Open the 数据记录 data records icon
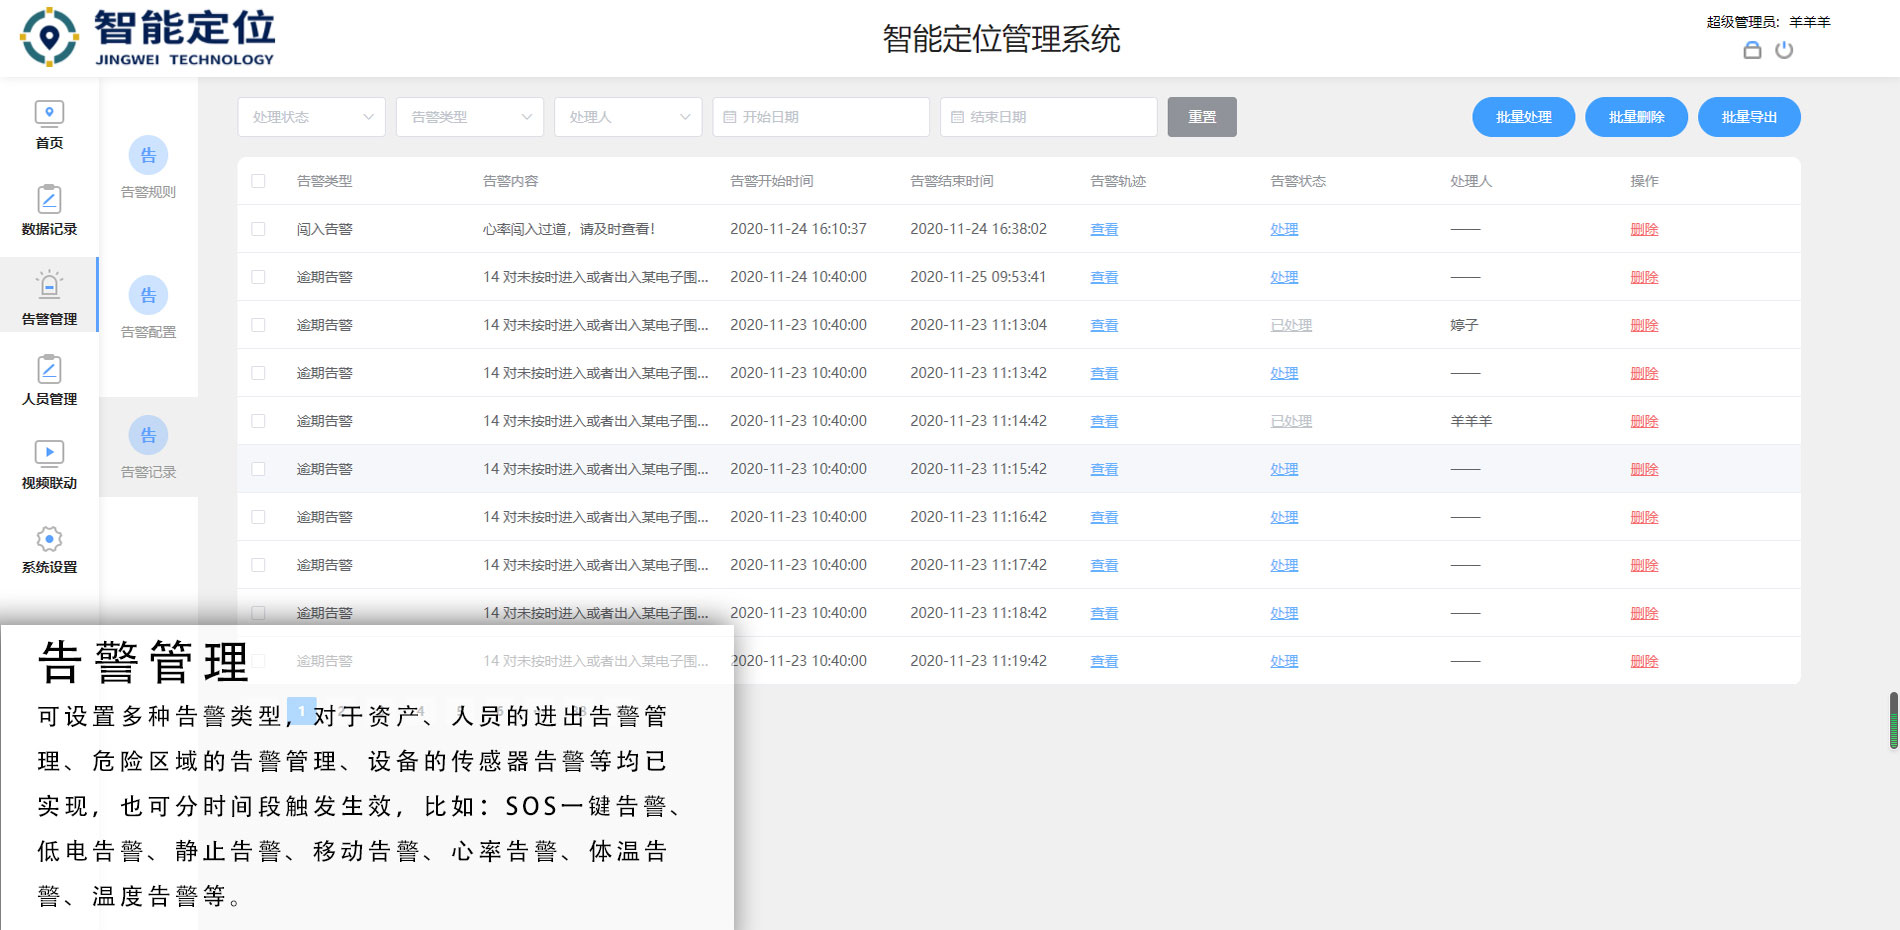The width and height of the screenshot is (1900, 930). click(49, 199)
